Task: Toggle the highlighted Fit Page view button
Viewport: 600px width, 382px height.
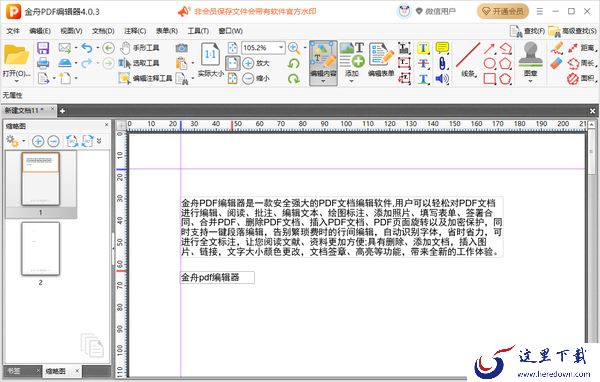Action: [233, 63]
